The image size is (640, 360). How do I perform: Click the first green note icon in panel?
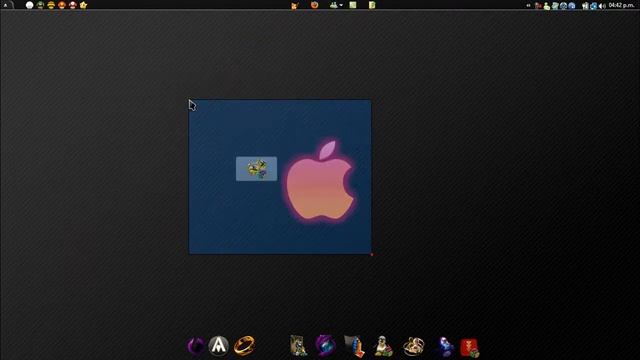353,5
